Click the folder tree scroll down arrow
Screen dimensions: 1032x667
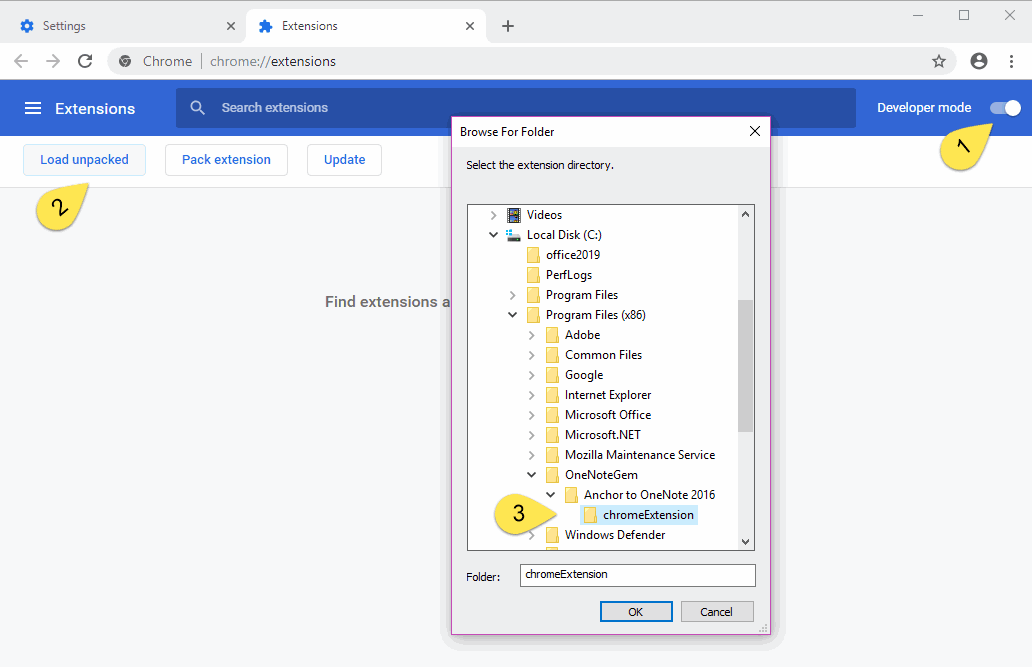[745, 542]
